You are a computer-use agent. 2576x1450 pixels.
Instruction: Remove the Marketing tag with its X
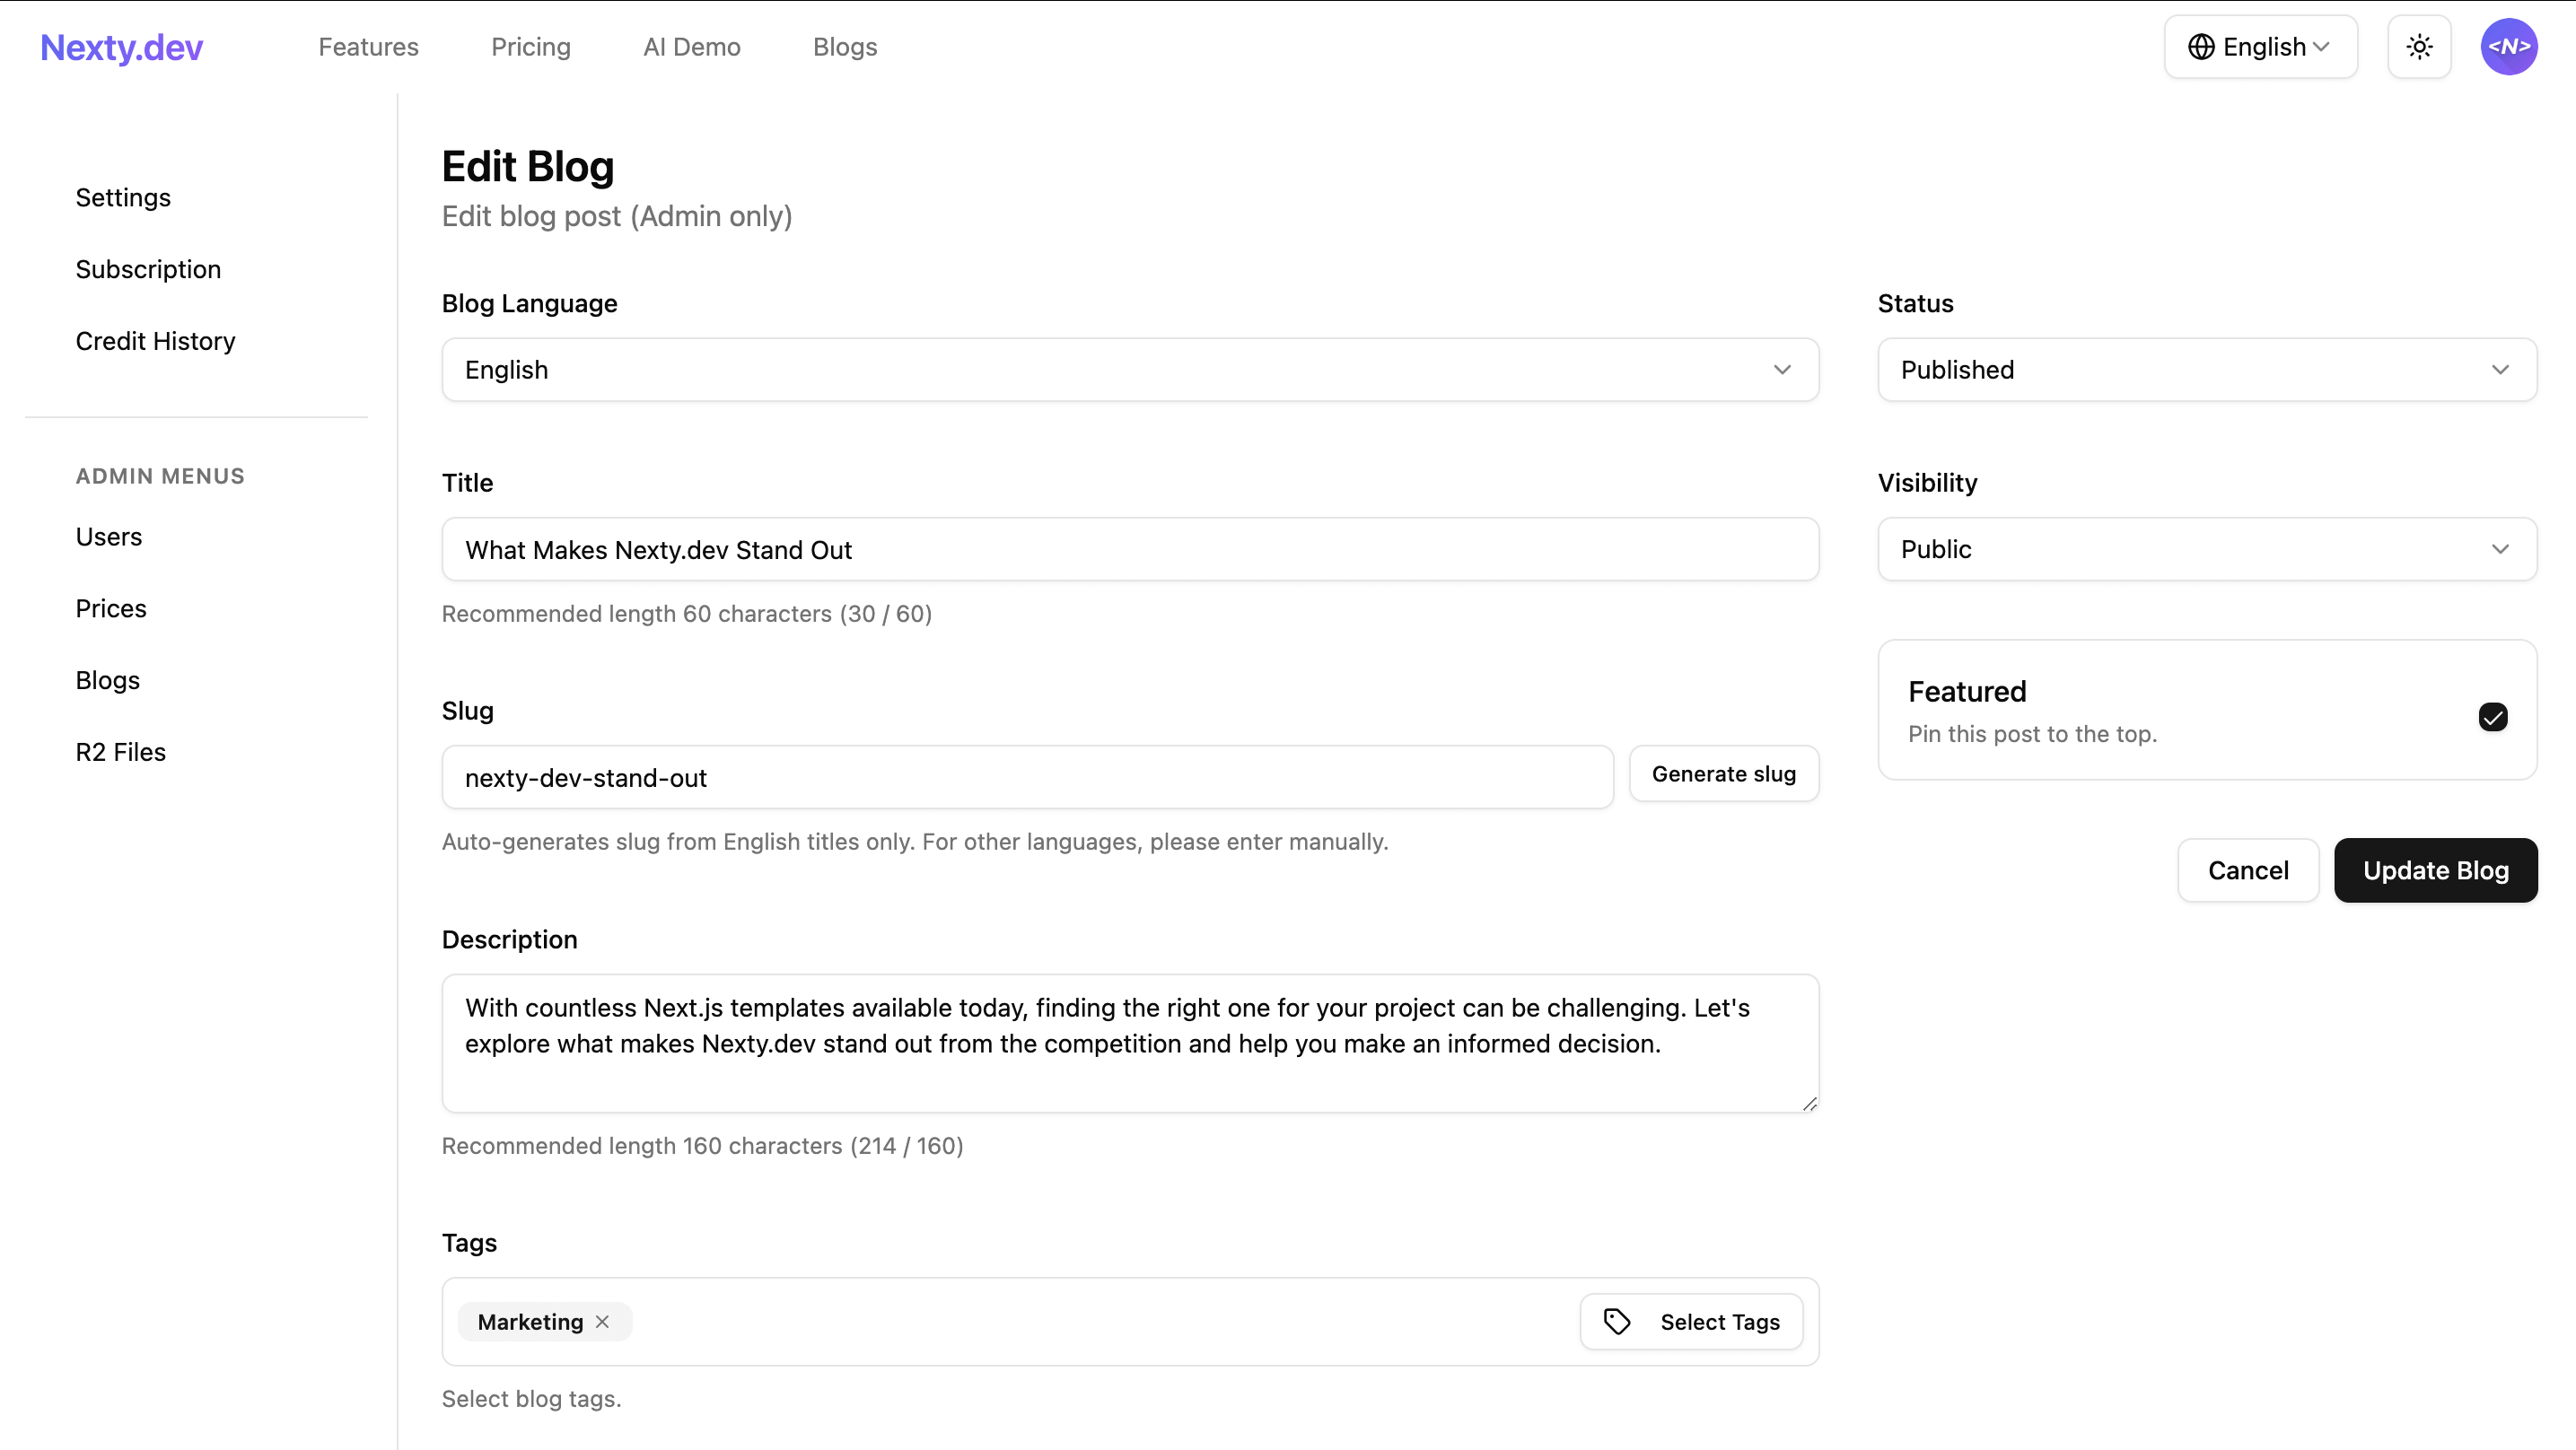tap(602, 1321)
